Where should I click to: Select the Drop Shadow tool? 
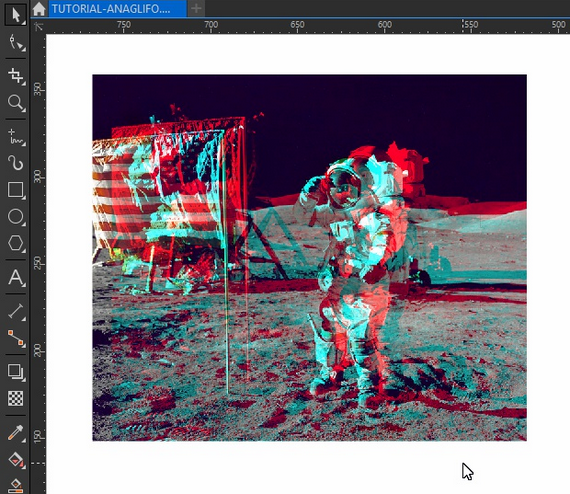click(15, 371)
